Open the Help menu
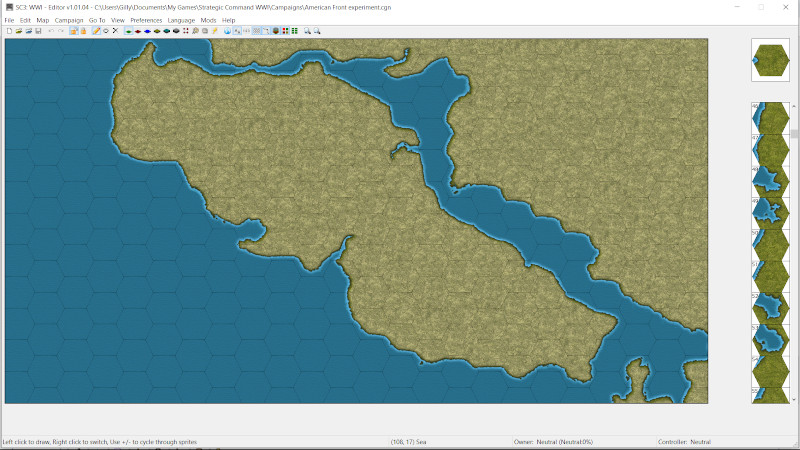The image size is (800, 450). pyautogui.click(x=229, y=20)
